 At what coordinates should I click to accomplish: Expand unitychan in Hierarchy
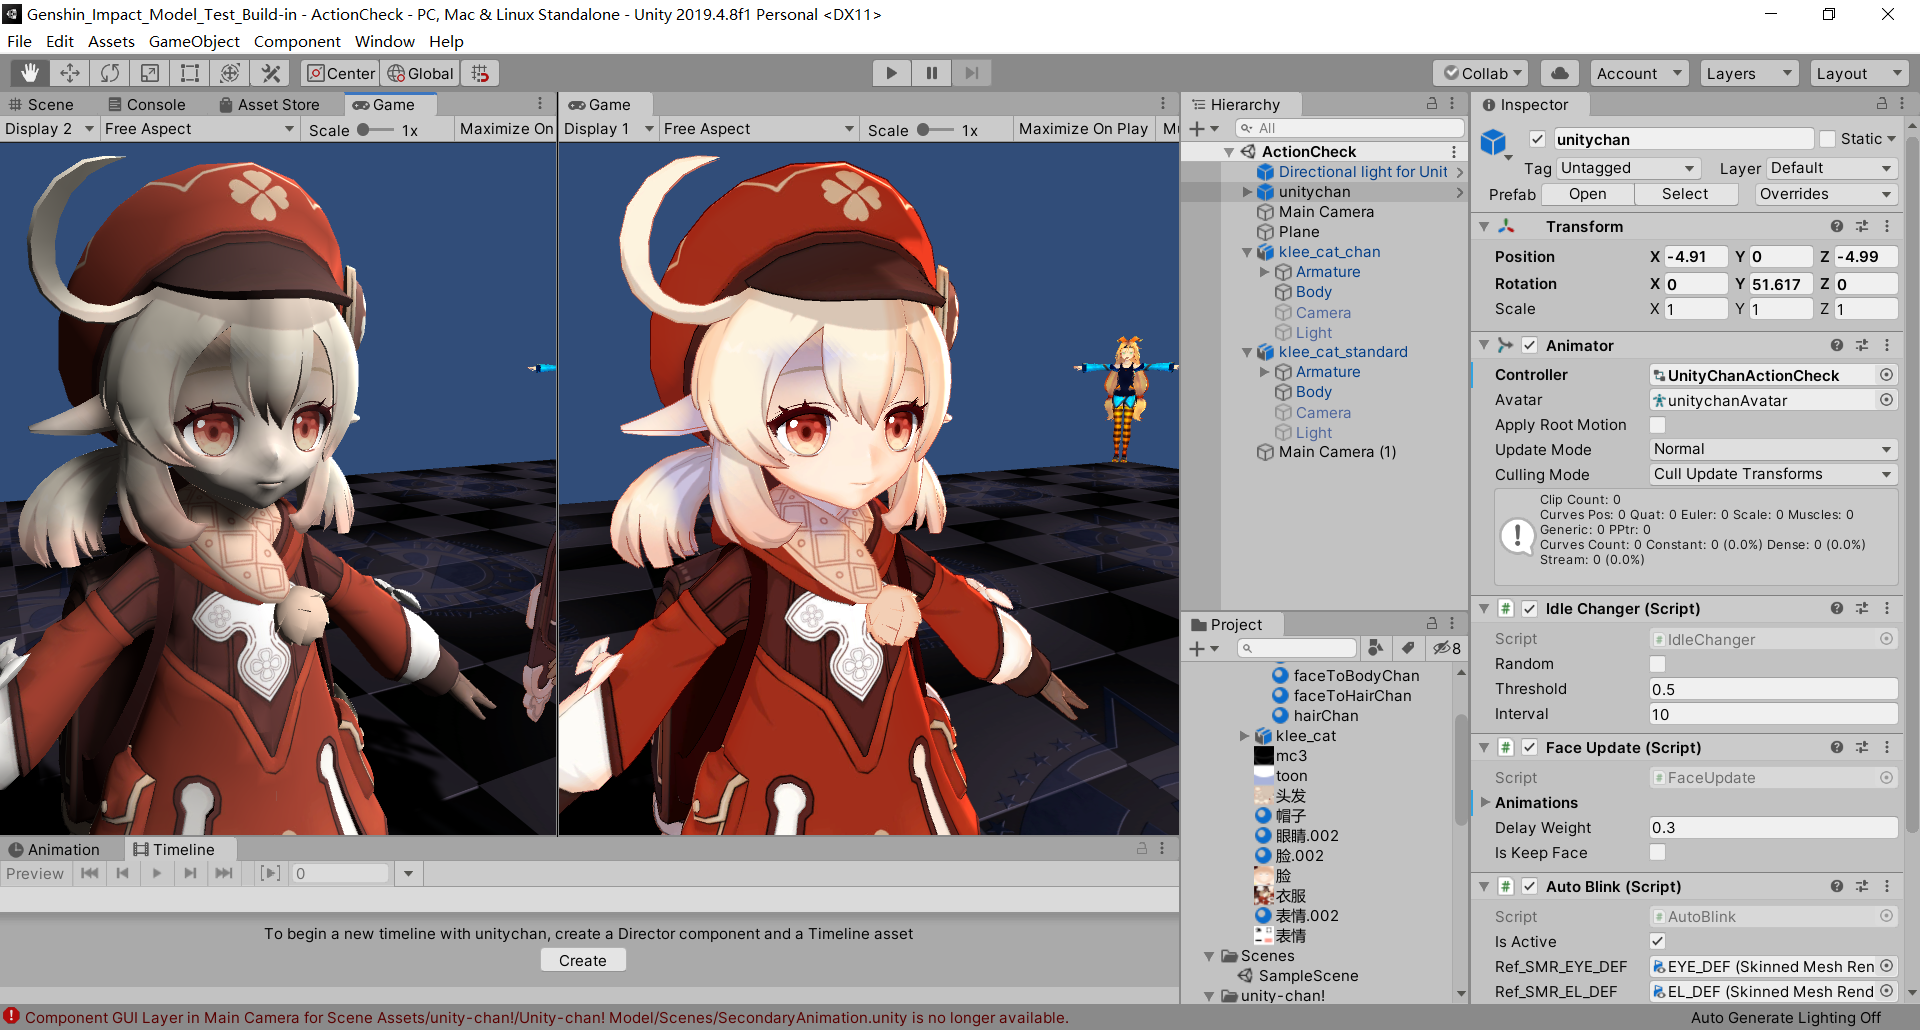coord(1247,192)
